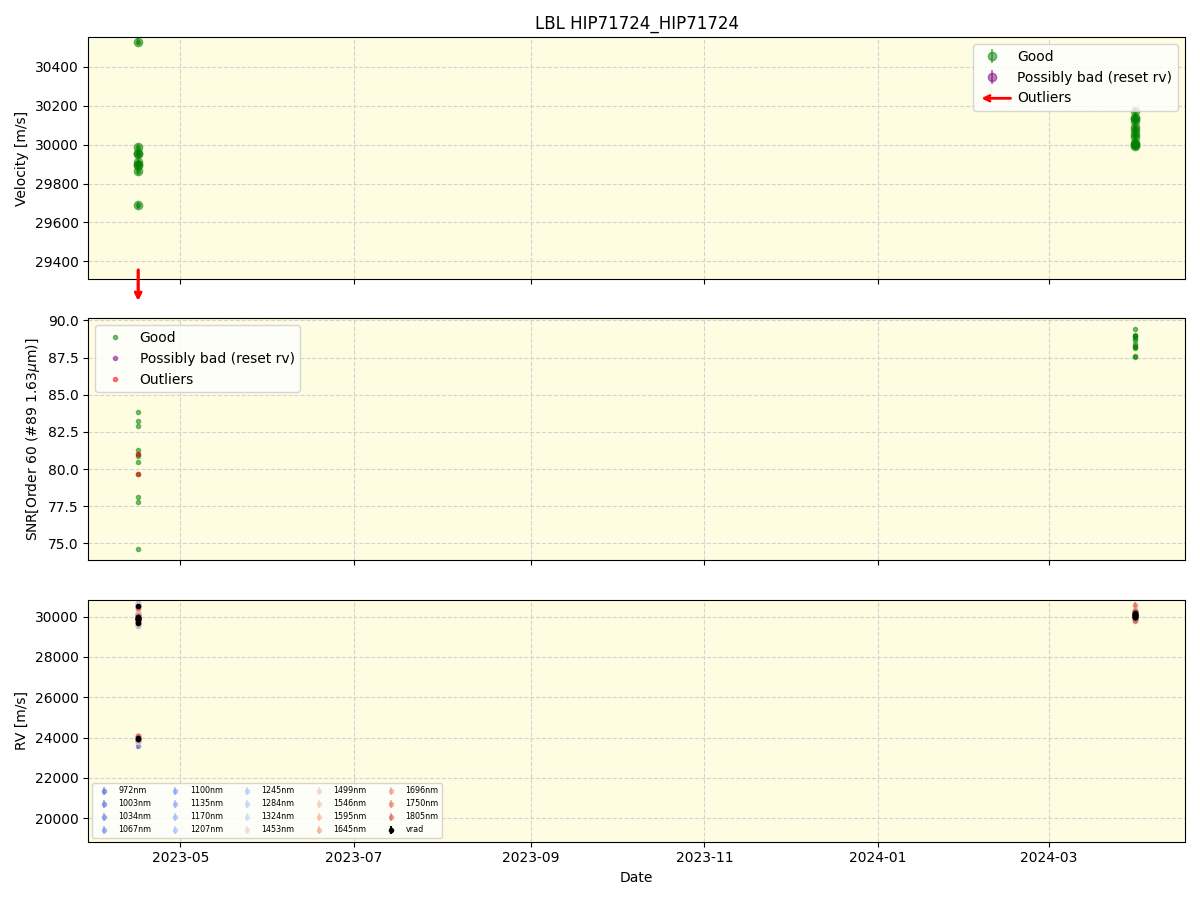This screenshot has width=1200, height=900.
Task: Click the 1805nm marker in bottom legend
Action: 391,817
